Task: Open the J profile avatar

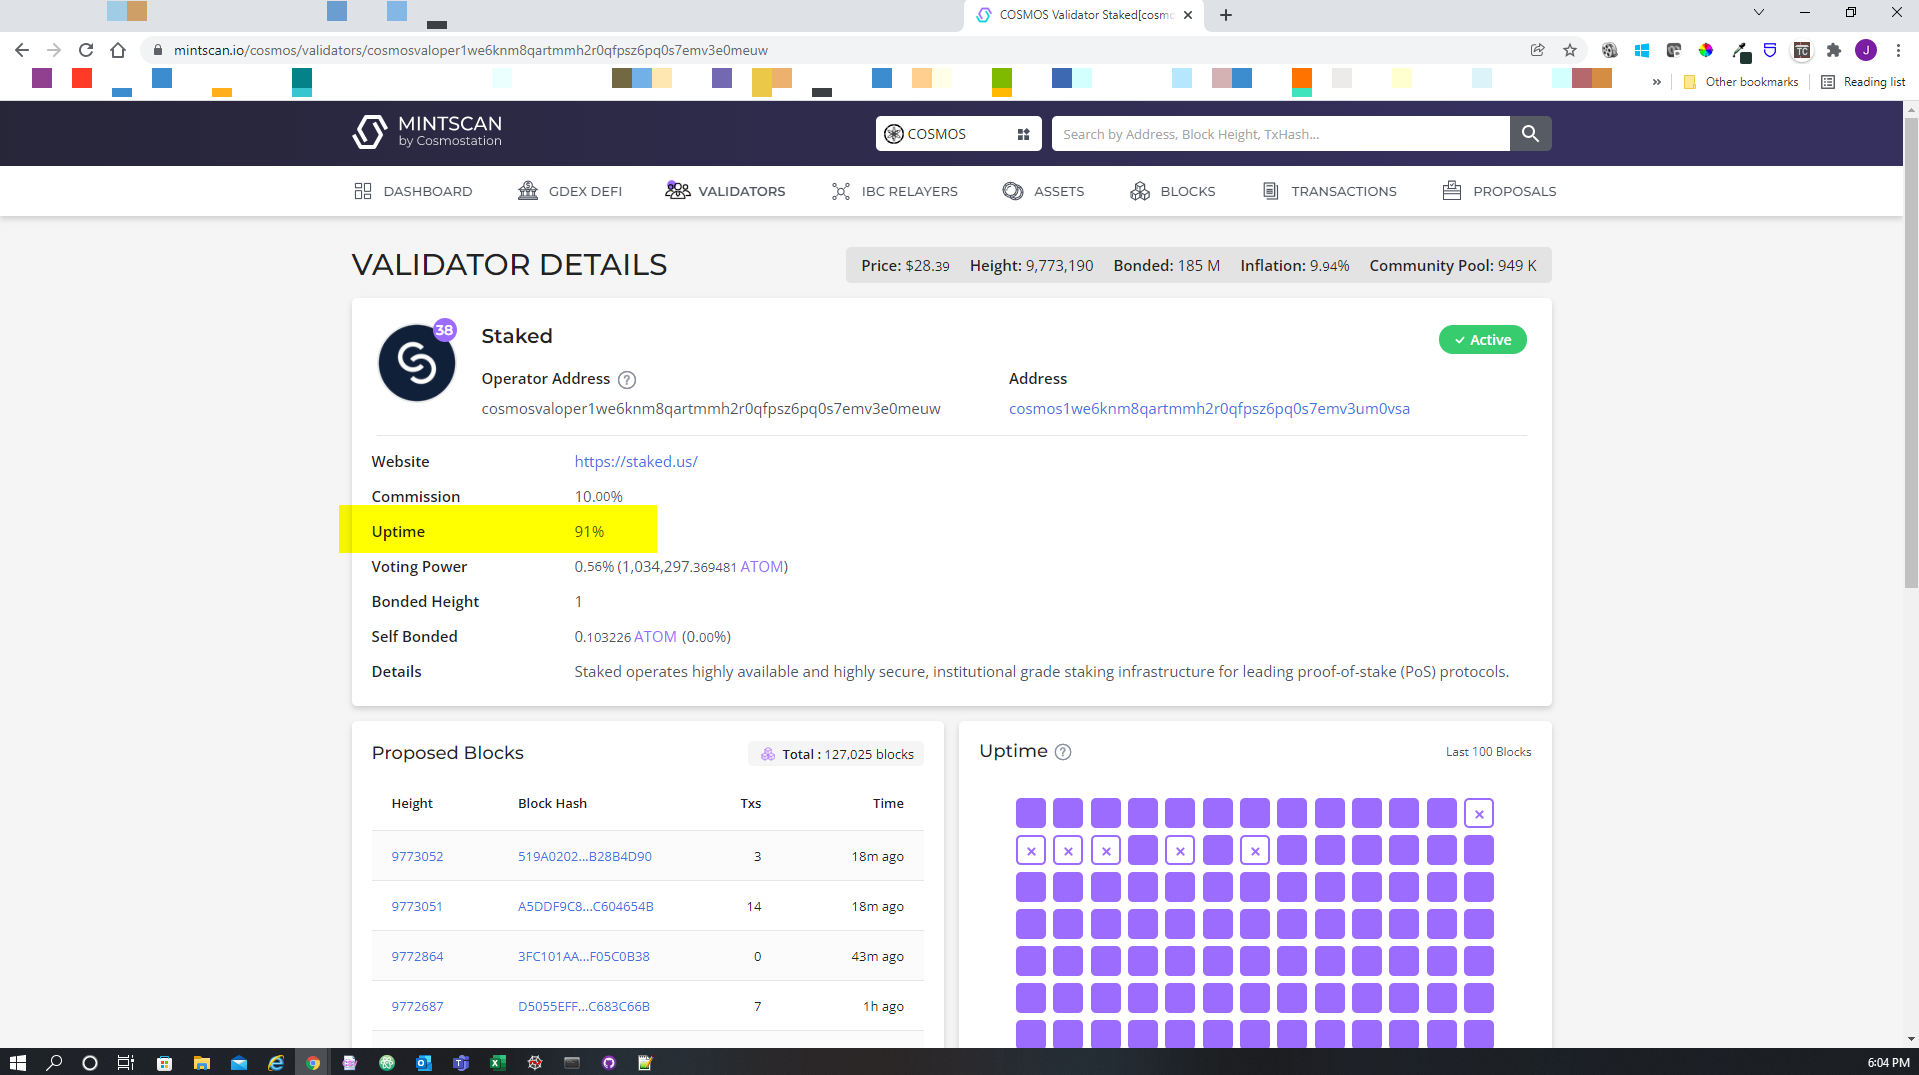Action: click(1865, 50)
